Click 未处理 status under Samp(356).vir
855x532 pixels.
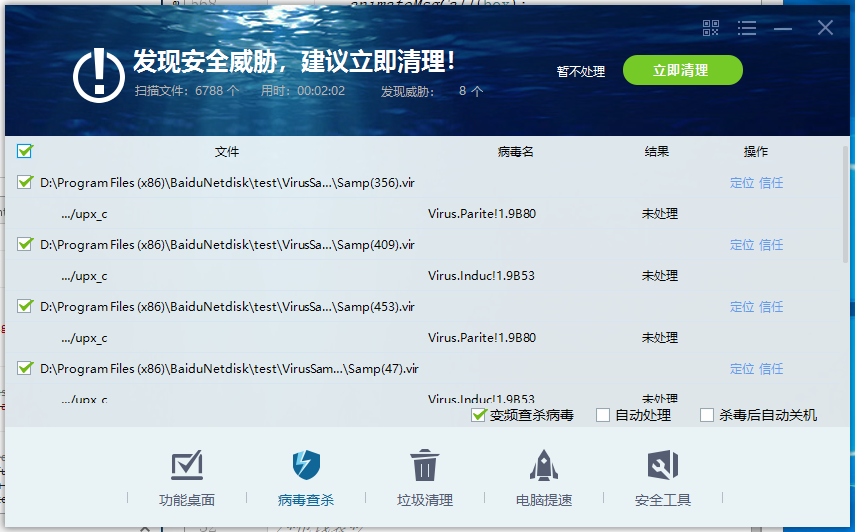pos(660,214)
